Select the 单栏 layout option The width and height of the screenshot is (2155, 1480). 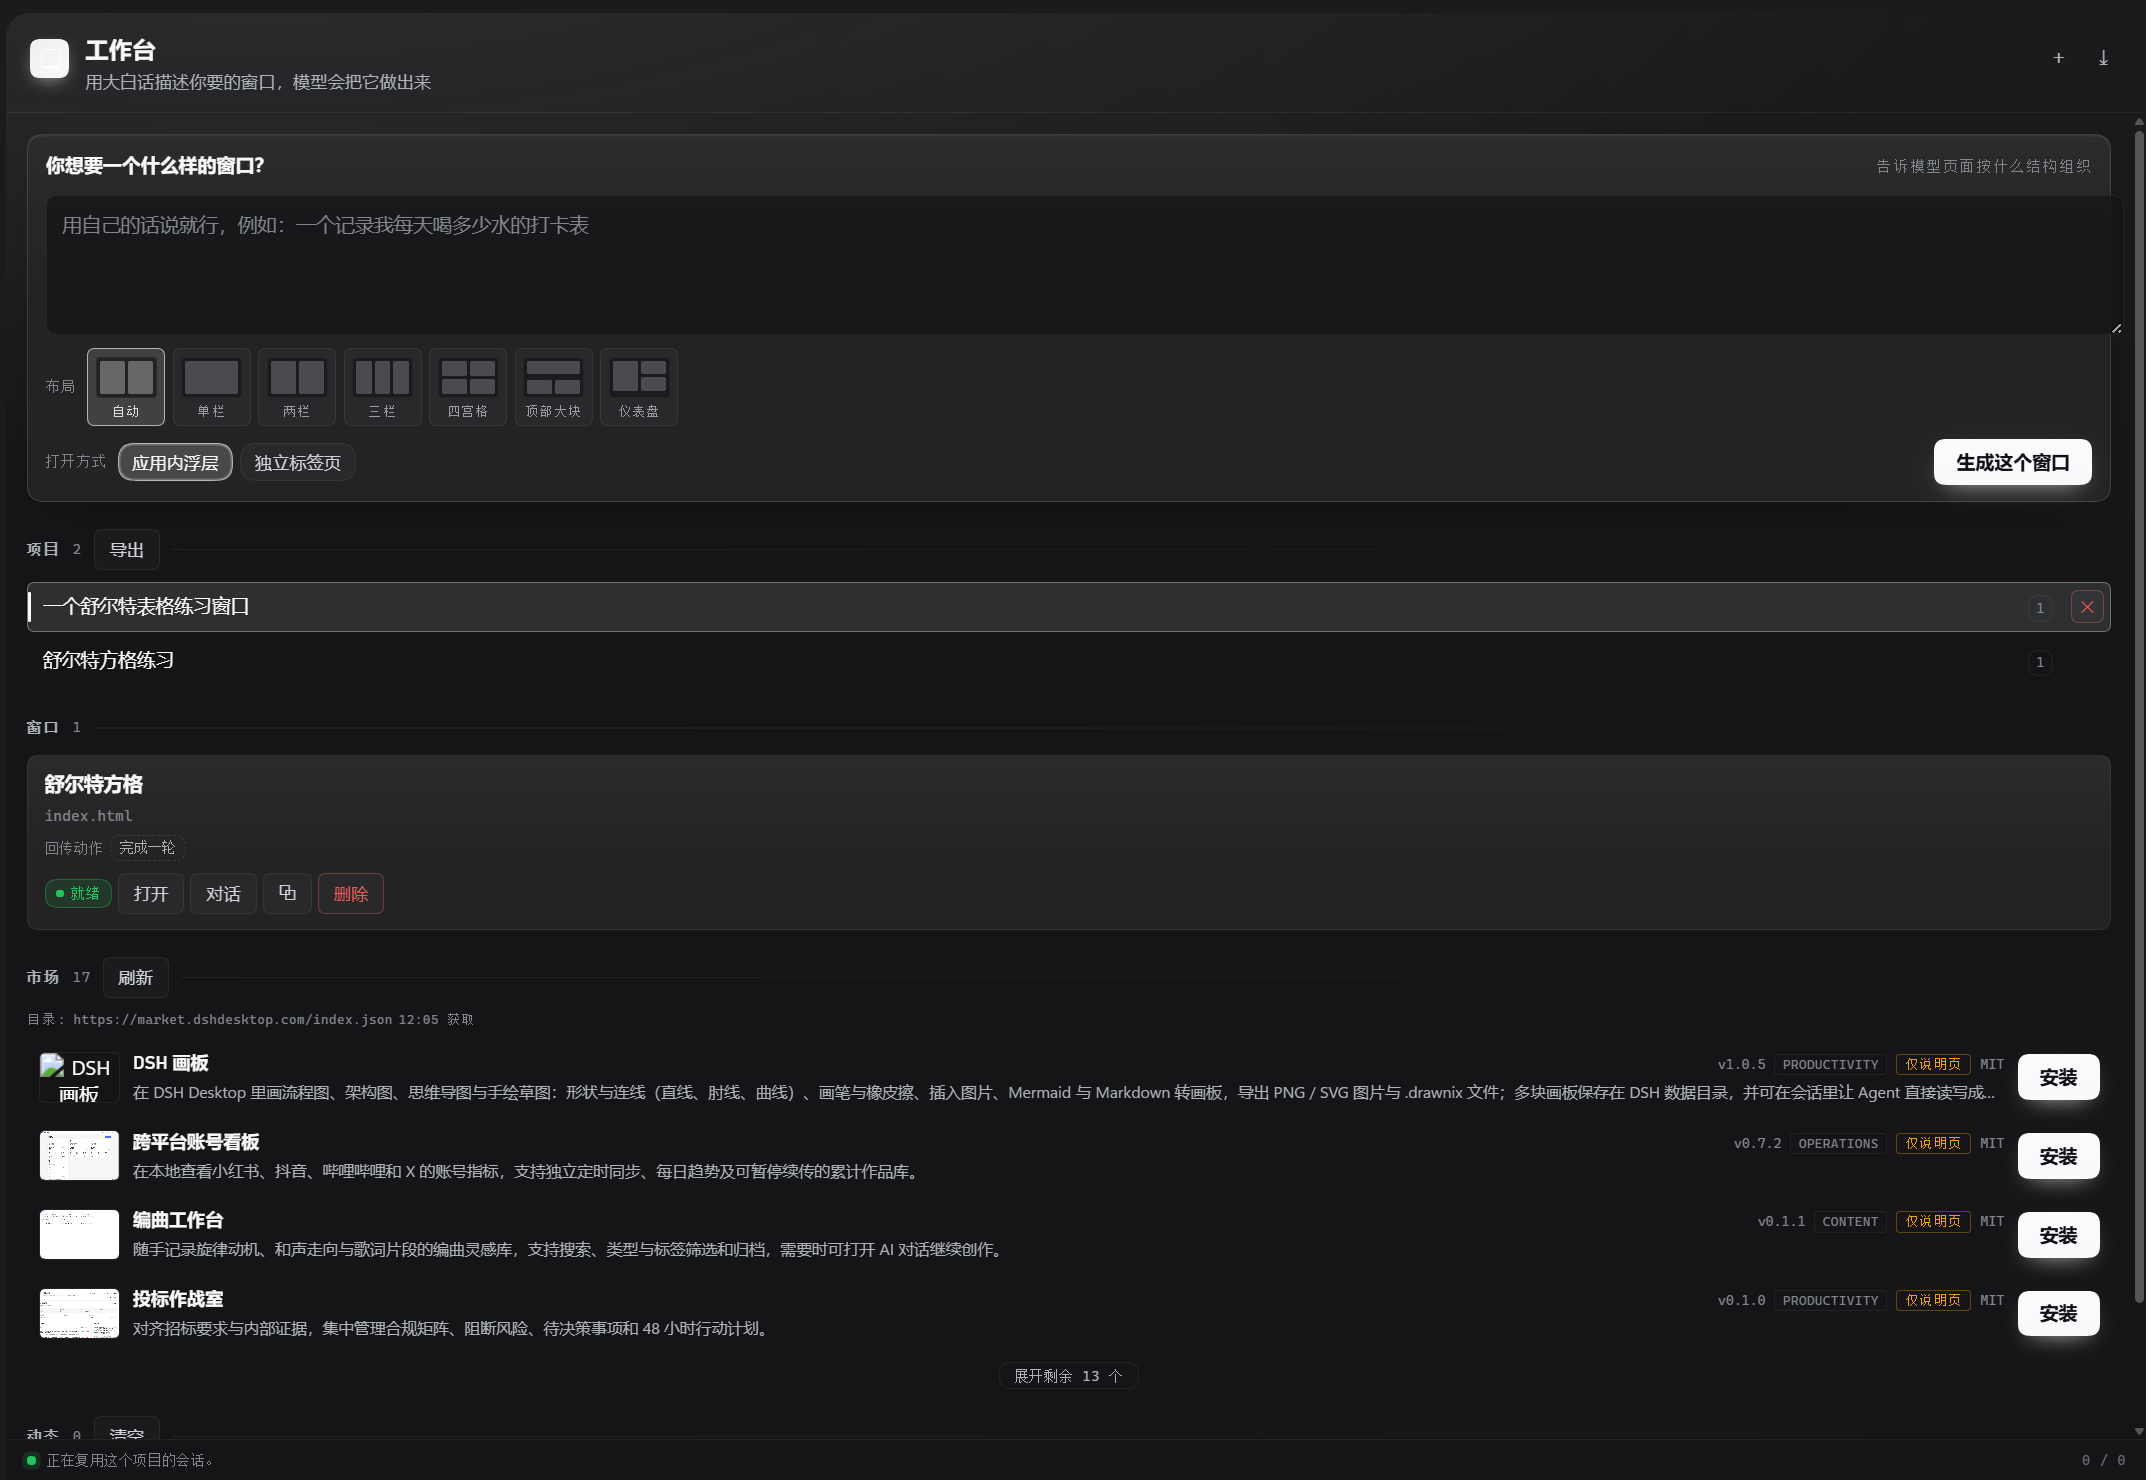[x=211, y=387]
